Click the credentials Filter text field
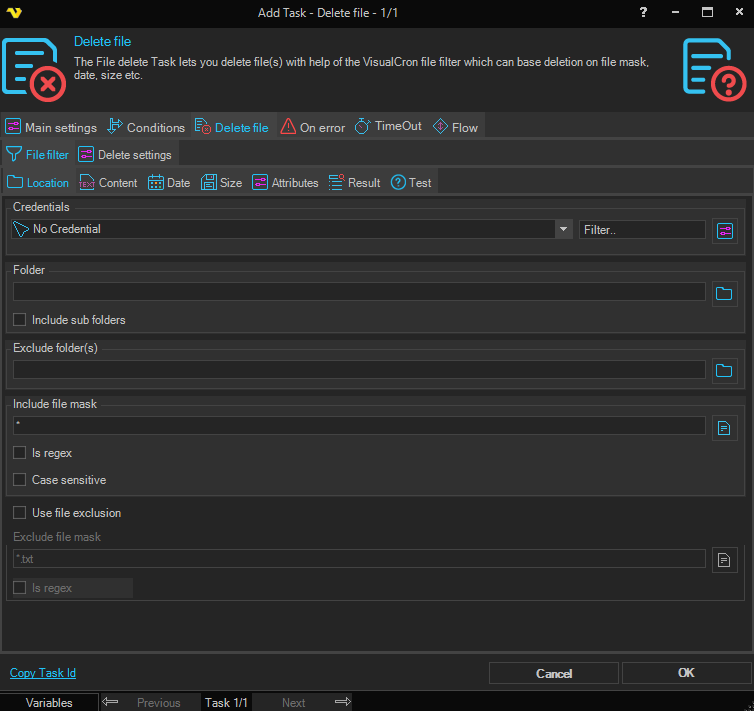Viewport: 754px width, 711px height. pyautogui.click(x=642, y=230)
